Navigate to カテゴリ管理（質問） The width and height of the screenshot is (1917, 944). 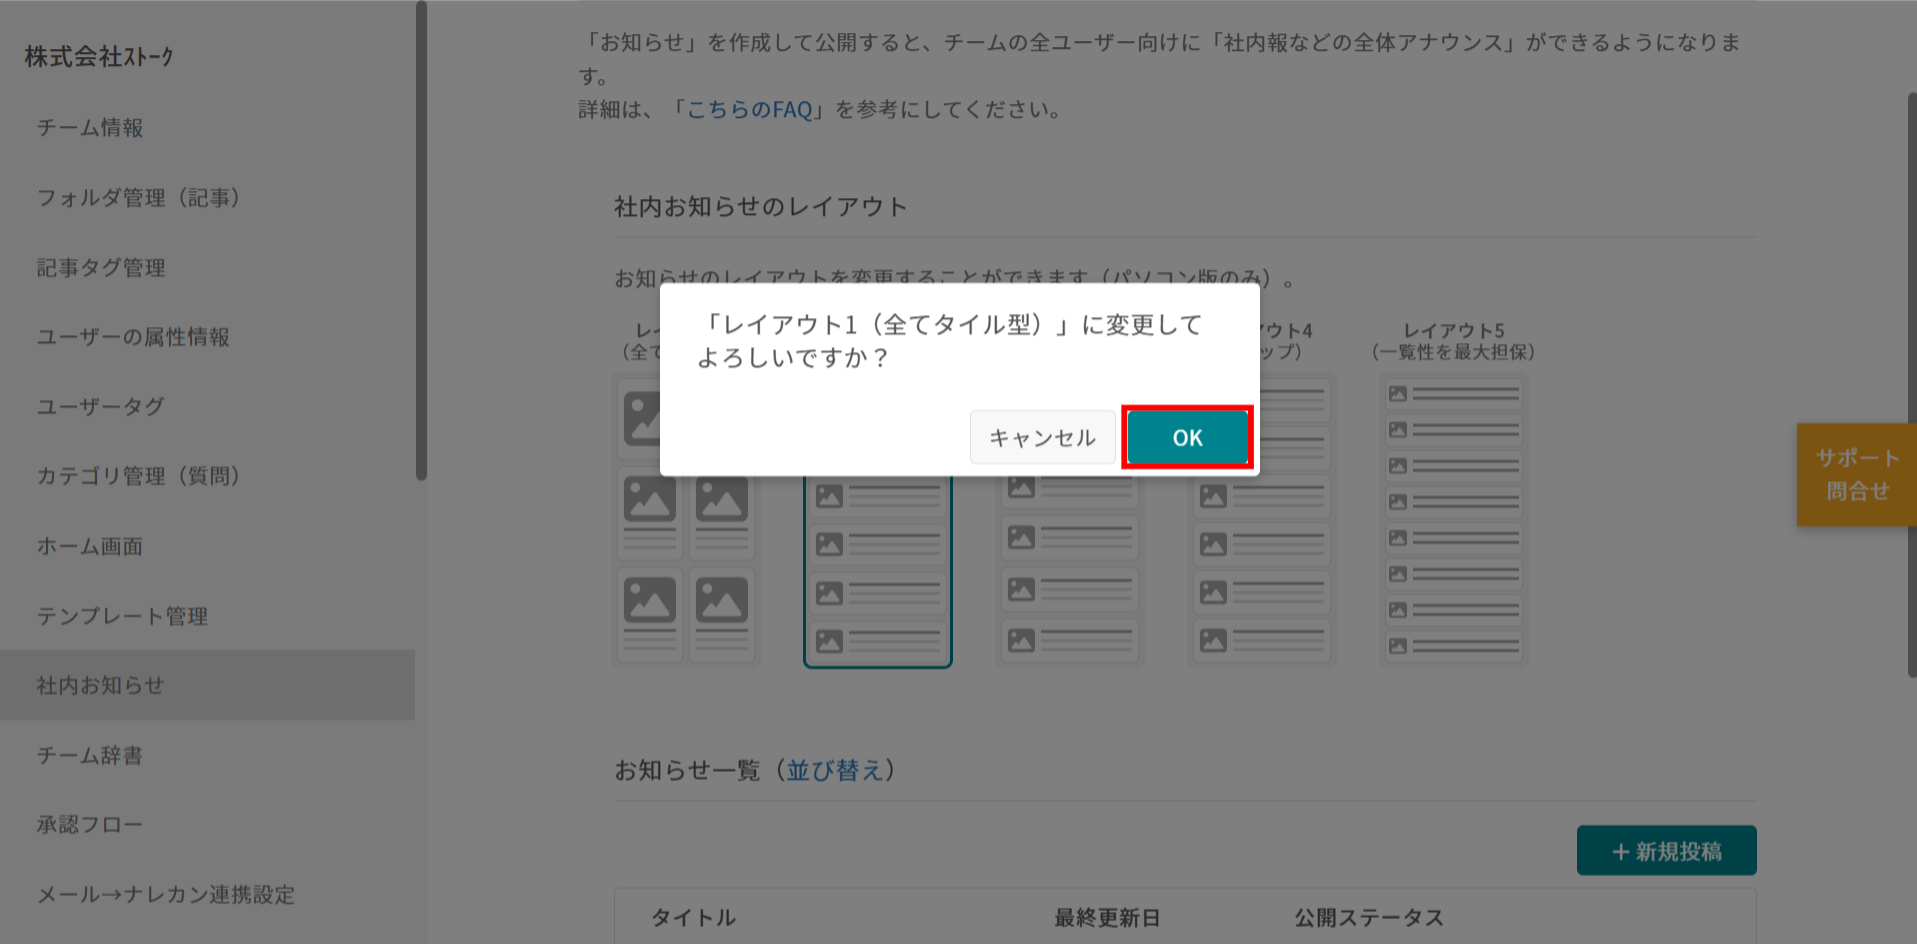pos(138,476)
